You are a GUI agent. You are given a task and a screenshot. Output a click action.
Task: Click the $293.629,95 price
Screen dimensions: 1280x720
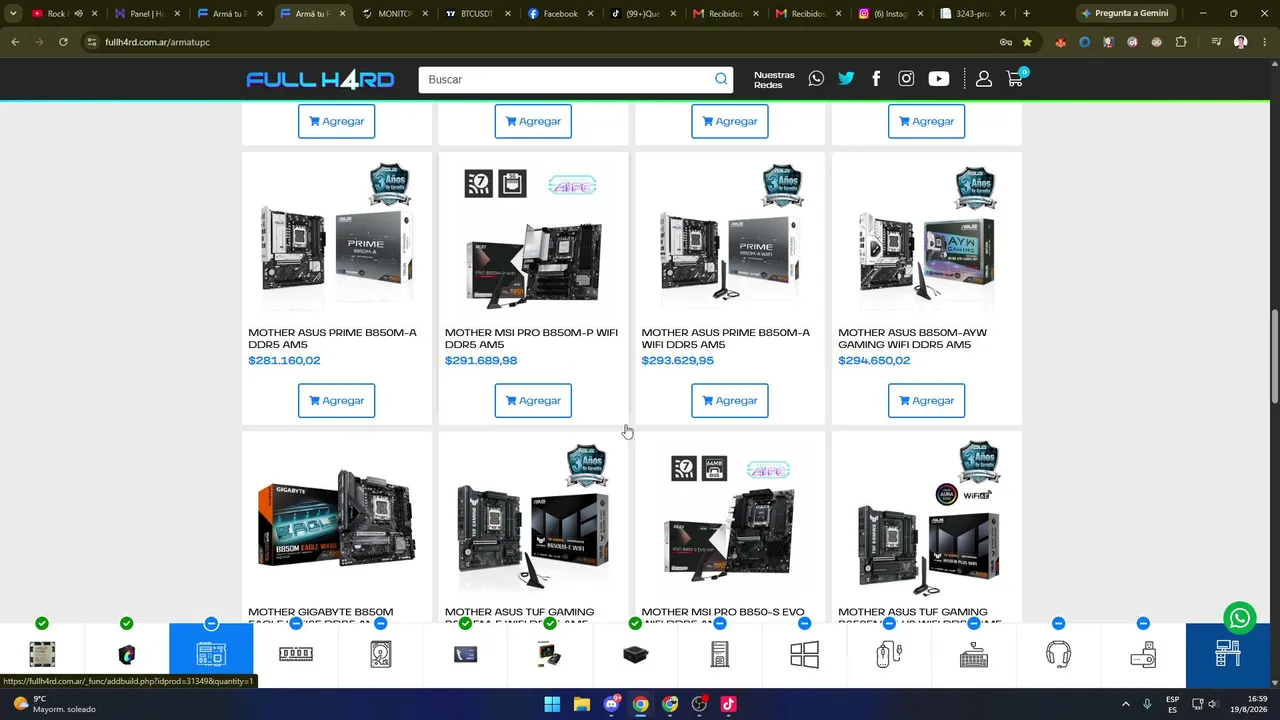tap(678, 361)
